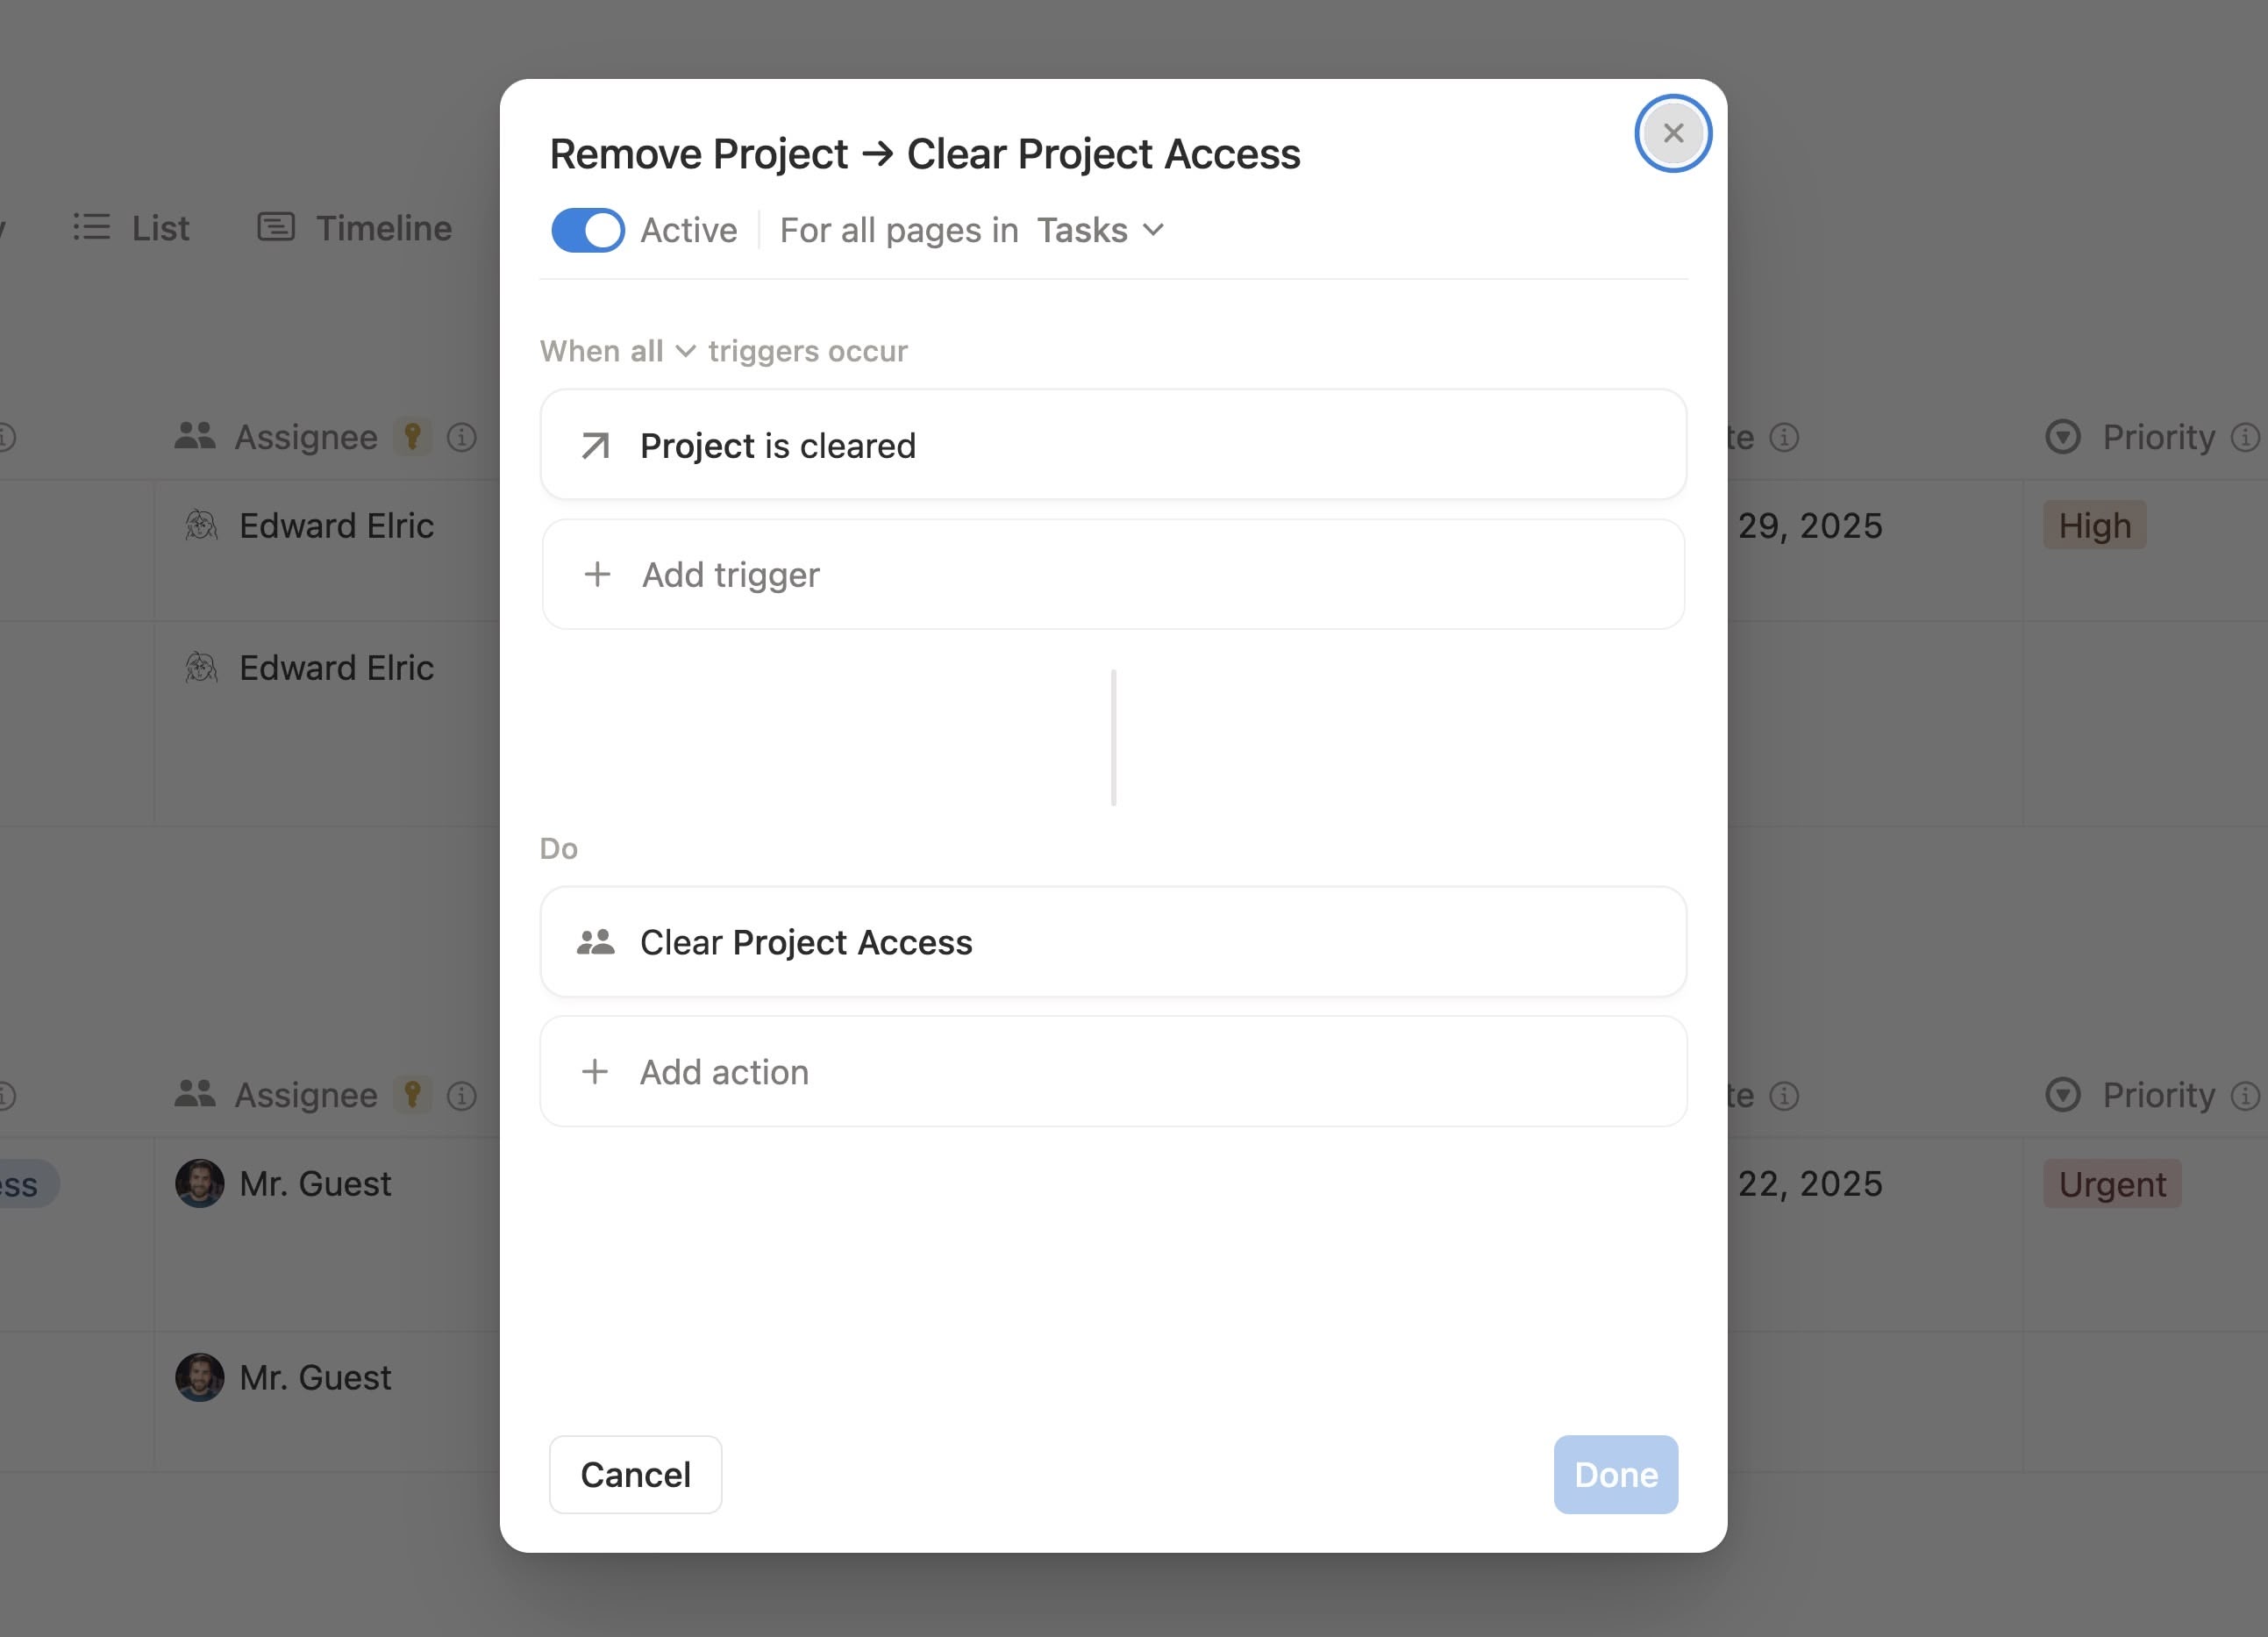Confirm automation with the Done button
2268x1637 pixels.
pos(1615,1474)
